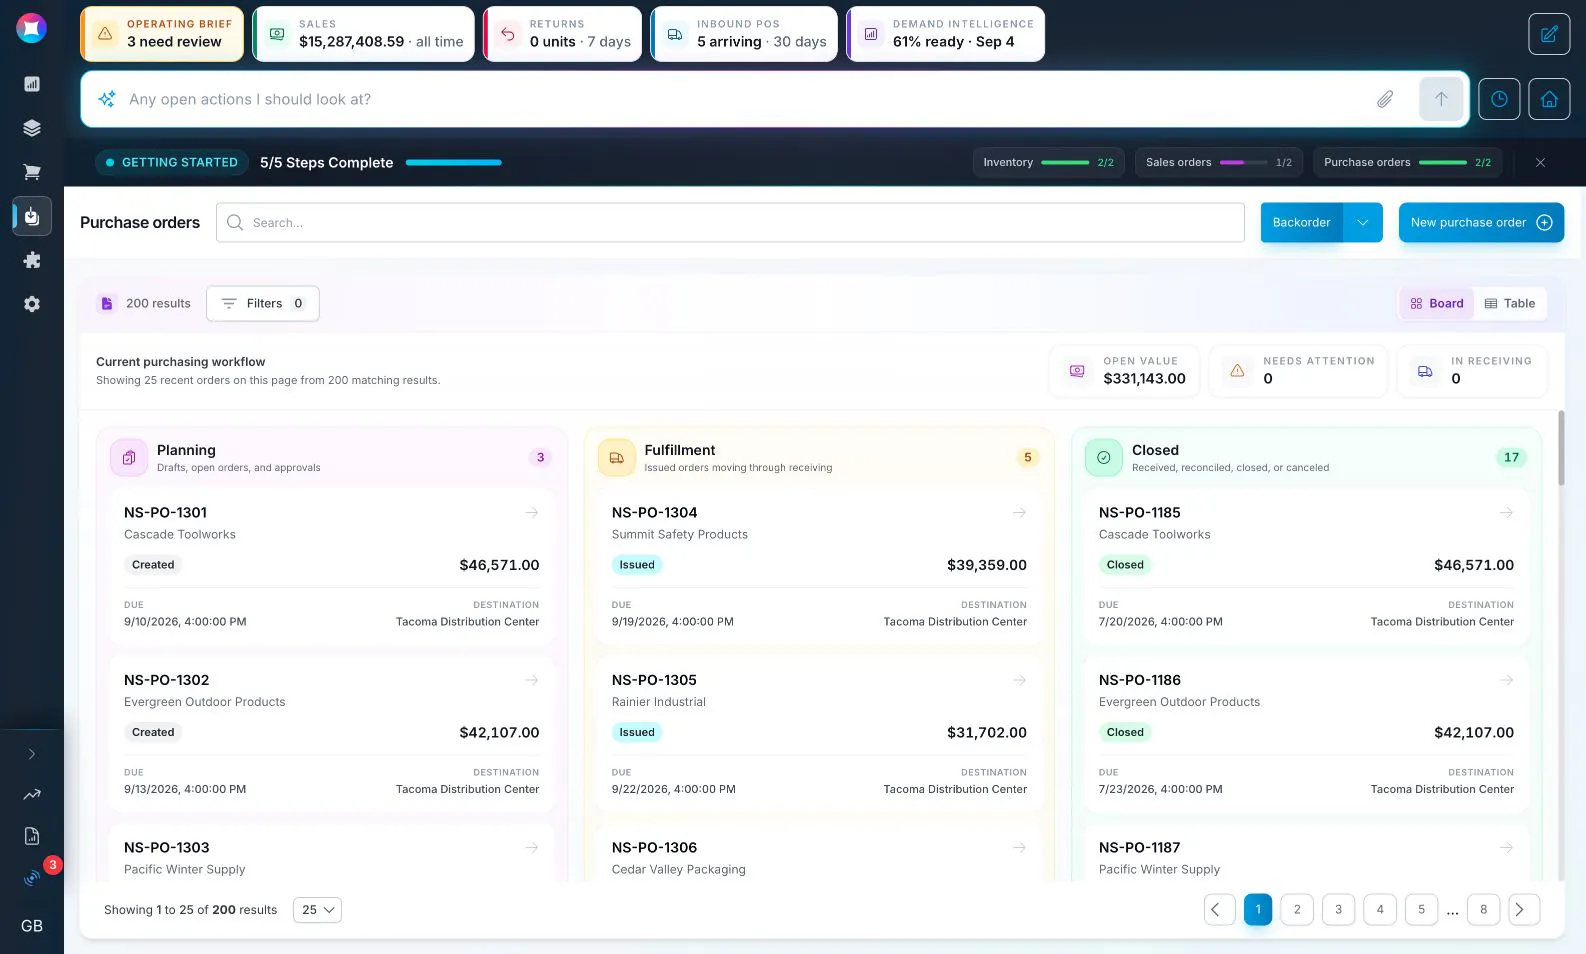Viewport: 1586px width, 954px height.
Task: Click the Fulfillment column truck icon
Action: [x=616, y=458]
